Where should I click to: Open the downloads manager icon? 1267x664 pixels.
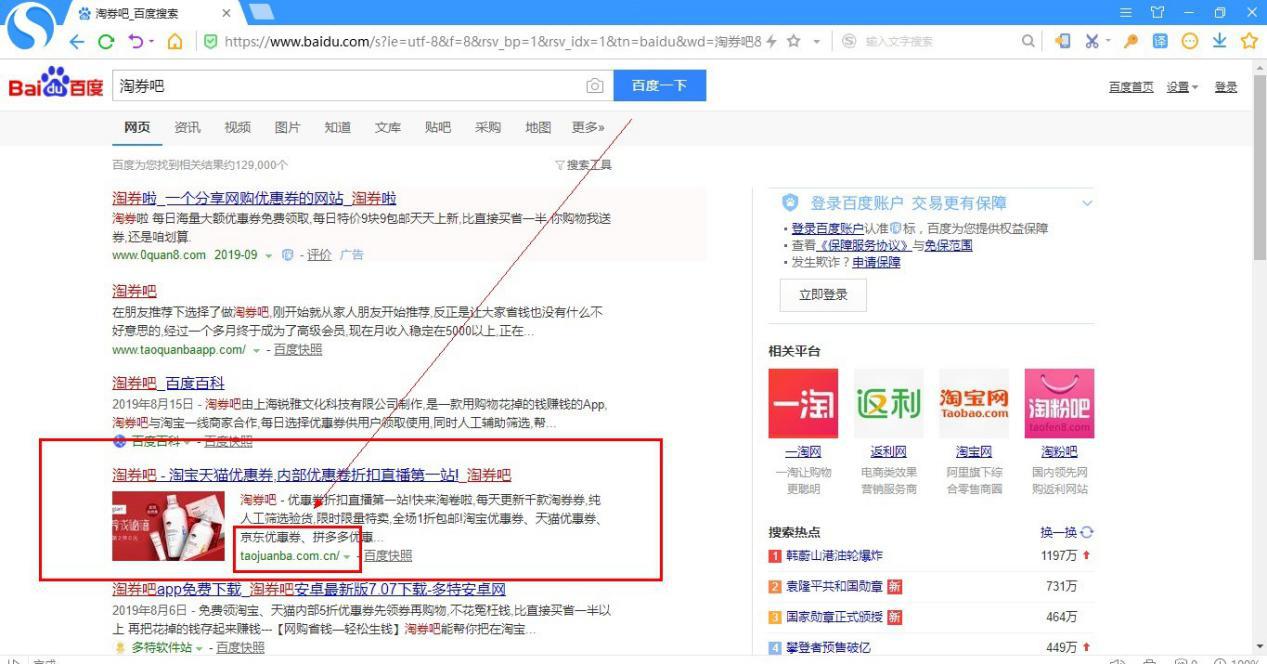pos(1220,41)
